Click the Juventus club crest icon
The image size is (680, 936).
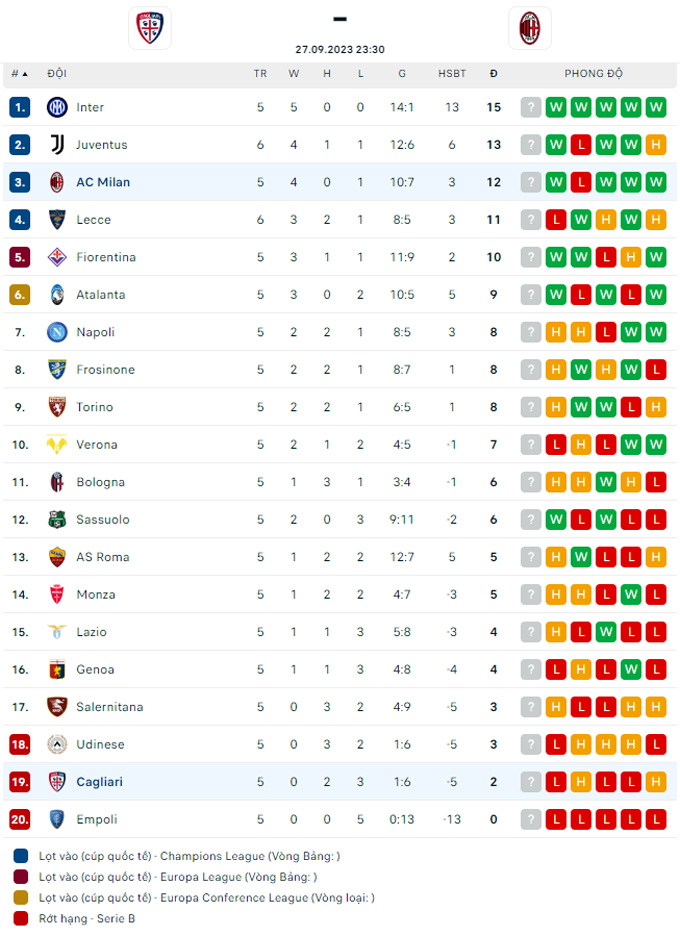[x=57, y=145]
